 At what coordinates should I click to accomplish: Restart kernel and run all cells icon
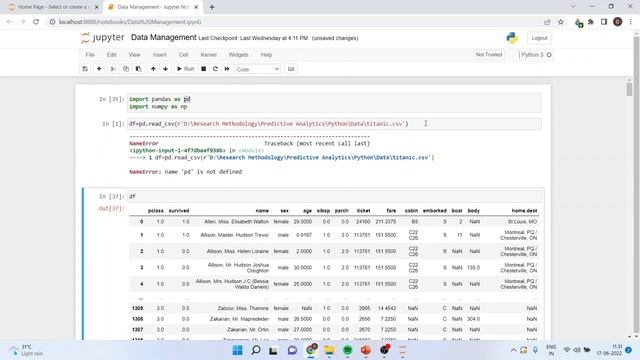pyautogui.click(x=227, y=69)
